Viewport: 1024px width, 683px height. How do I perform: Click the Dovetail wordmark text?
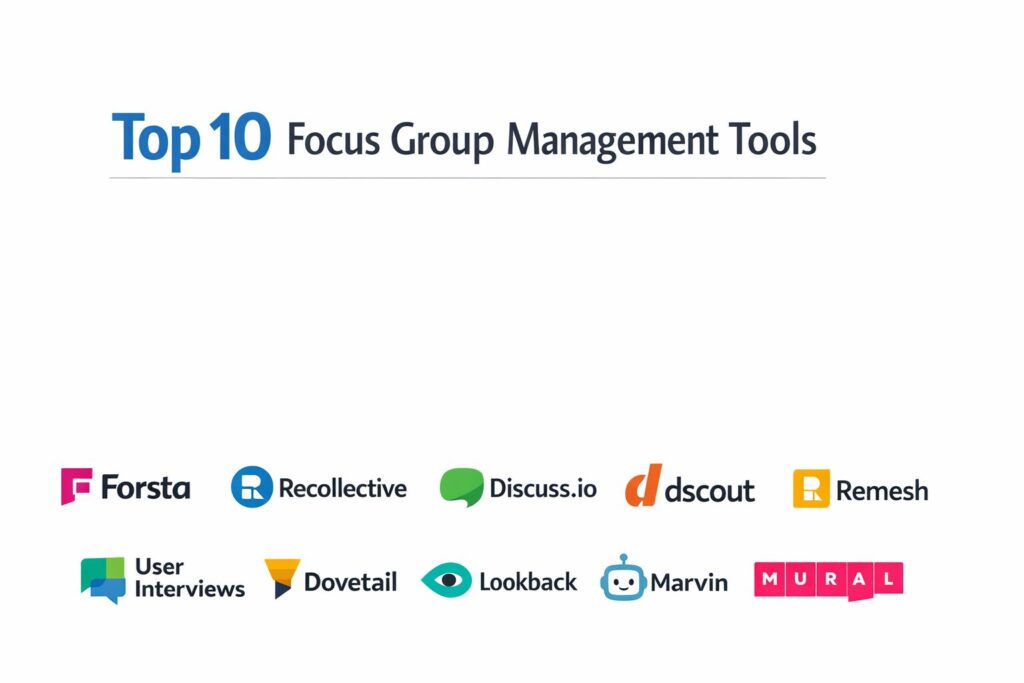click(350, 581)
